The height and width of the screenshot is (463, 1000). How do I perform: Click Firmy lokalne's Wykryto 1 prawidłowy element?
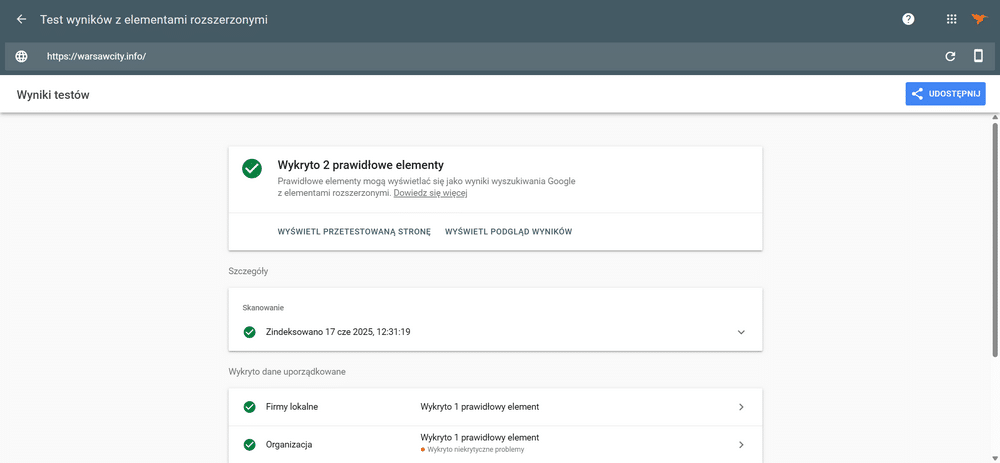[x=480, y=407]
